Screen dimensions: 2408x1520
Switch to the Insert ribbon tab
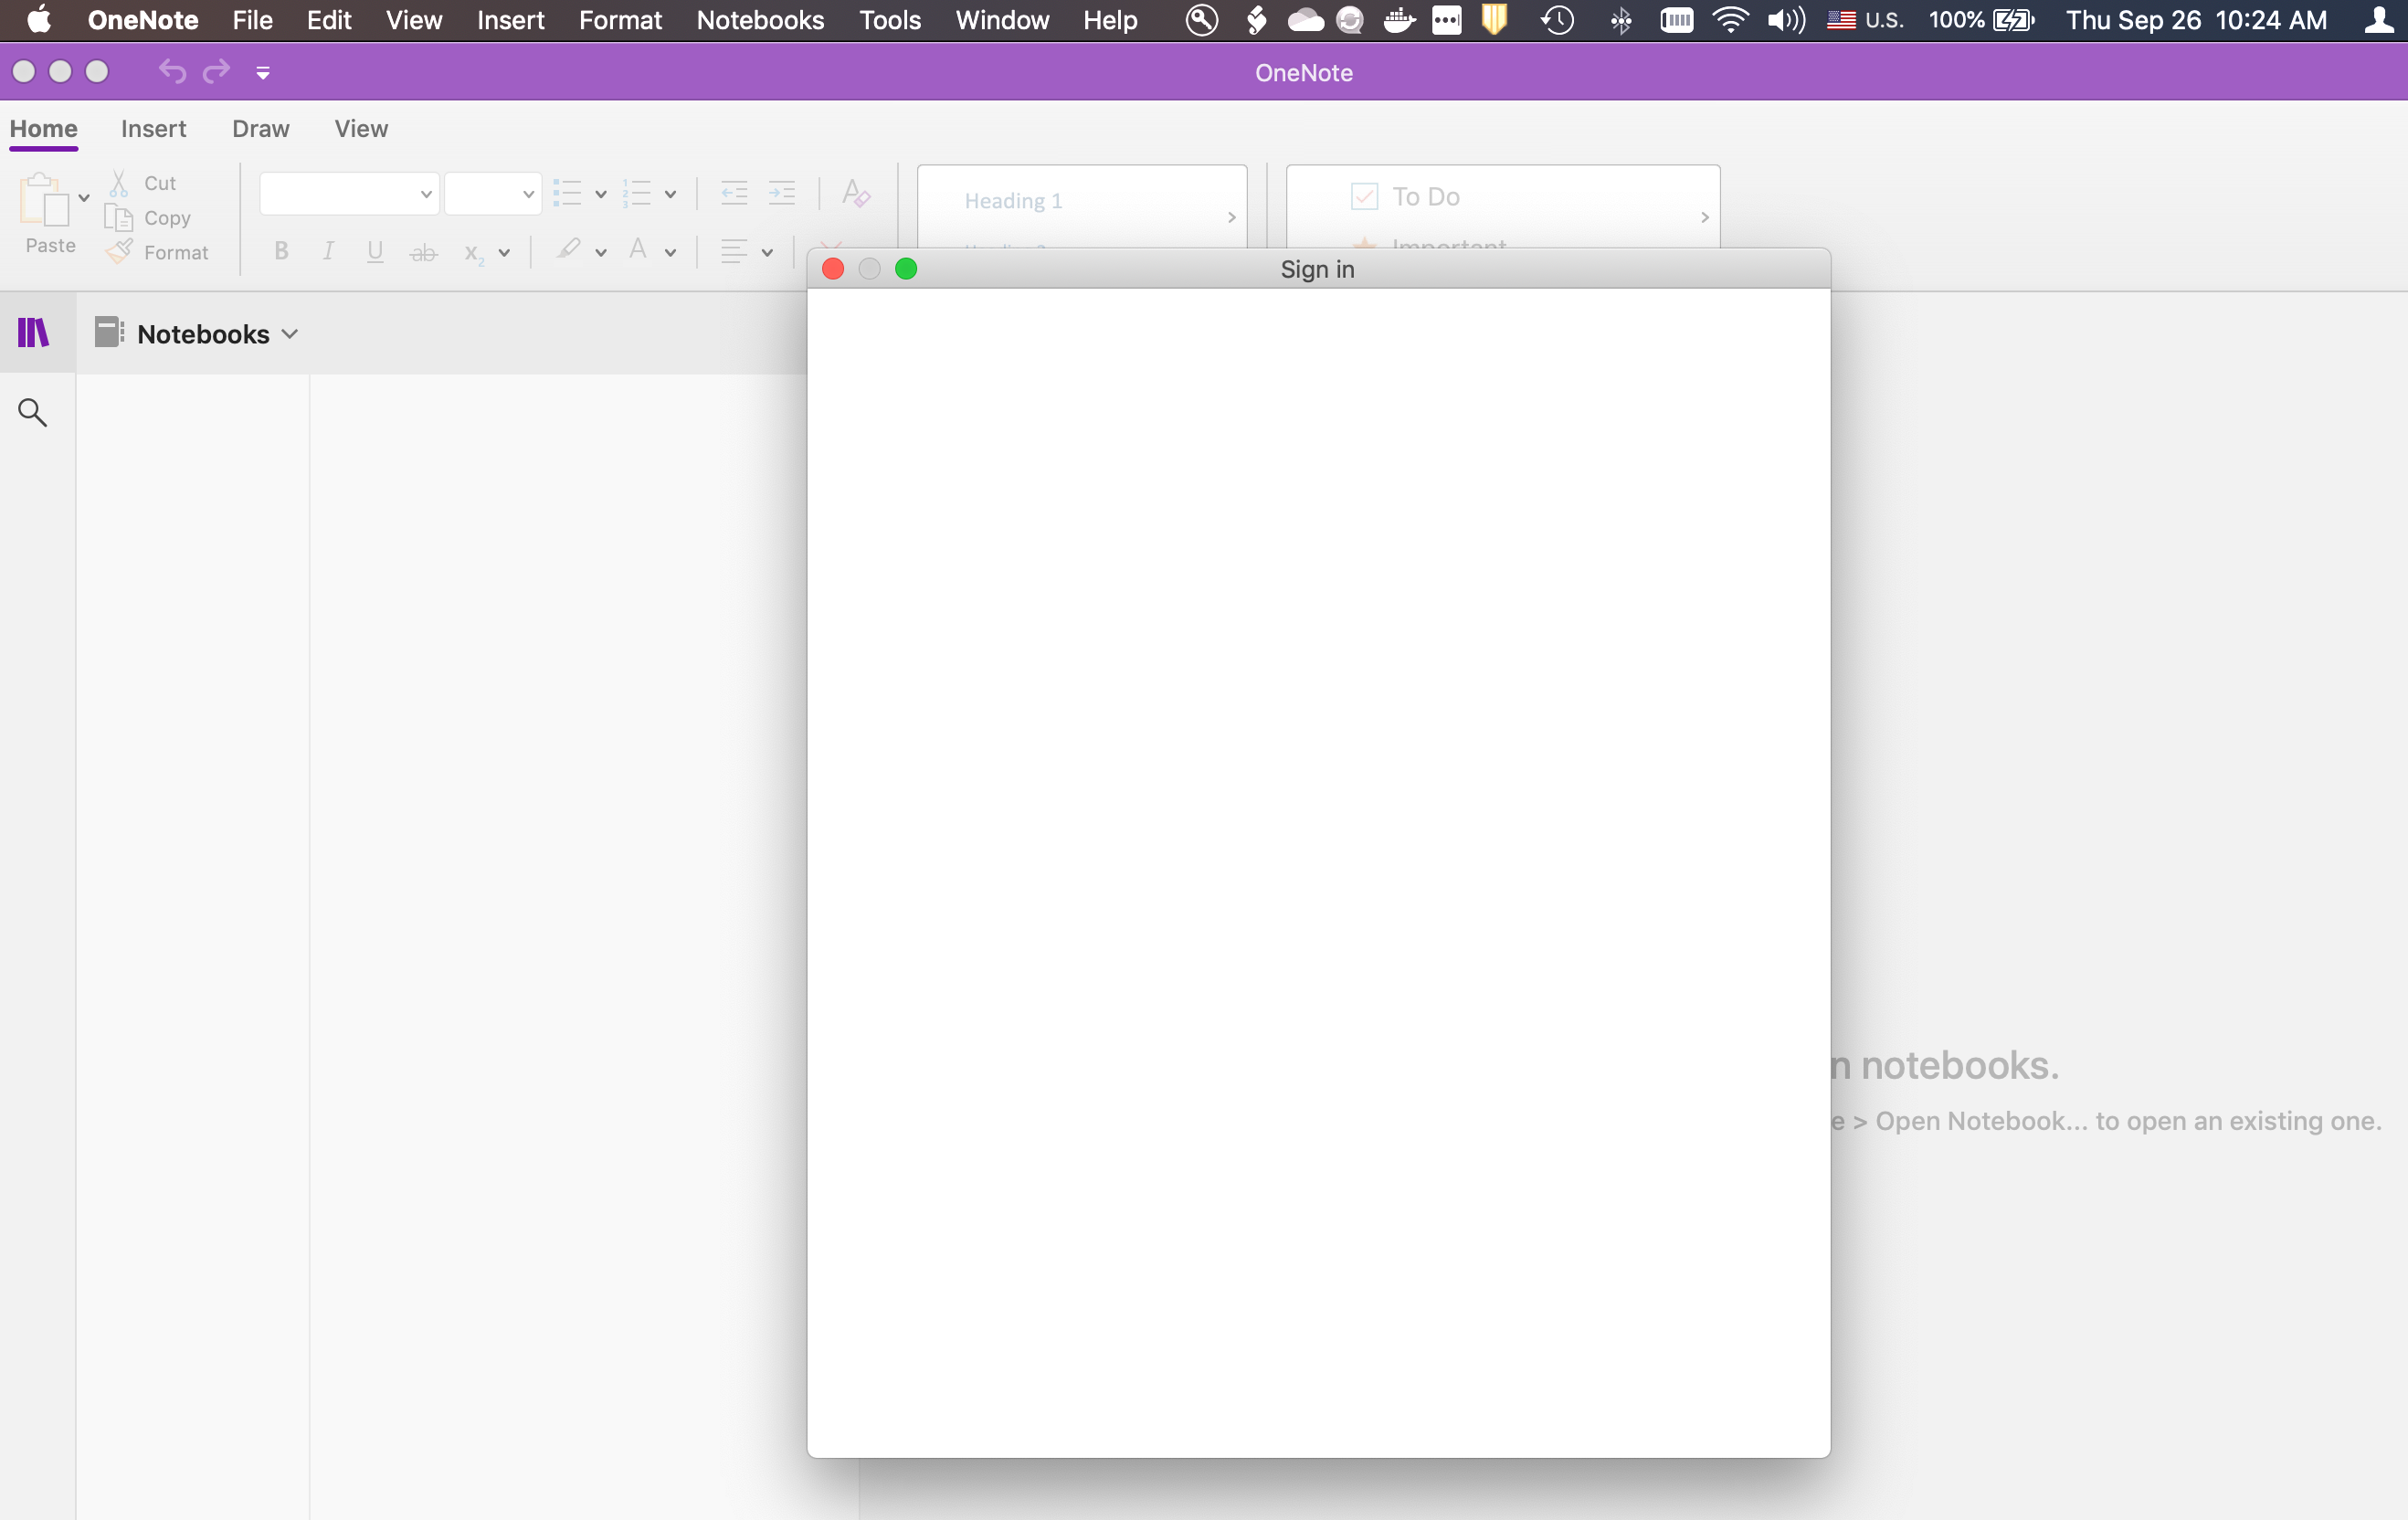pyautogui.click(x=153, y=129)
